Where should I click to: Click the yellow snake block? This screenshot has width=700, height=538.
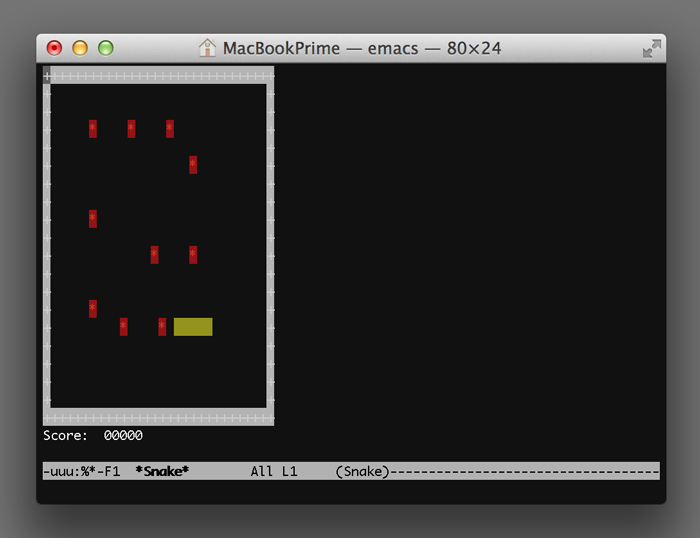(193, 327)
